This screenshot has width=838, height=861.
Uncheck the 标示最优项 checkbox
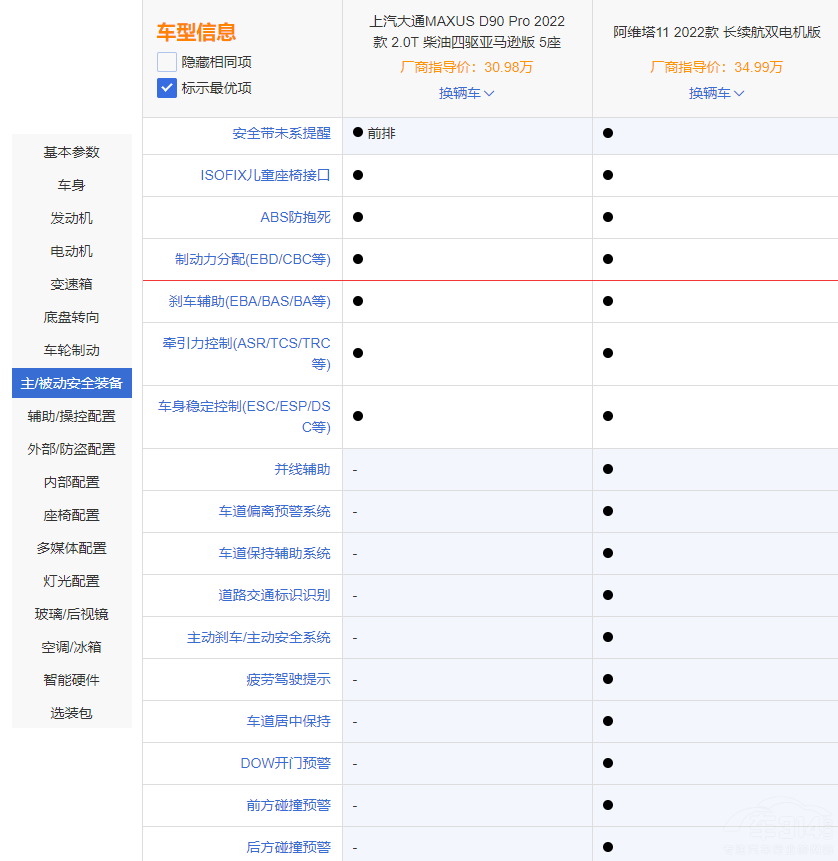pyautogui.click(x=167, y=88)
